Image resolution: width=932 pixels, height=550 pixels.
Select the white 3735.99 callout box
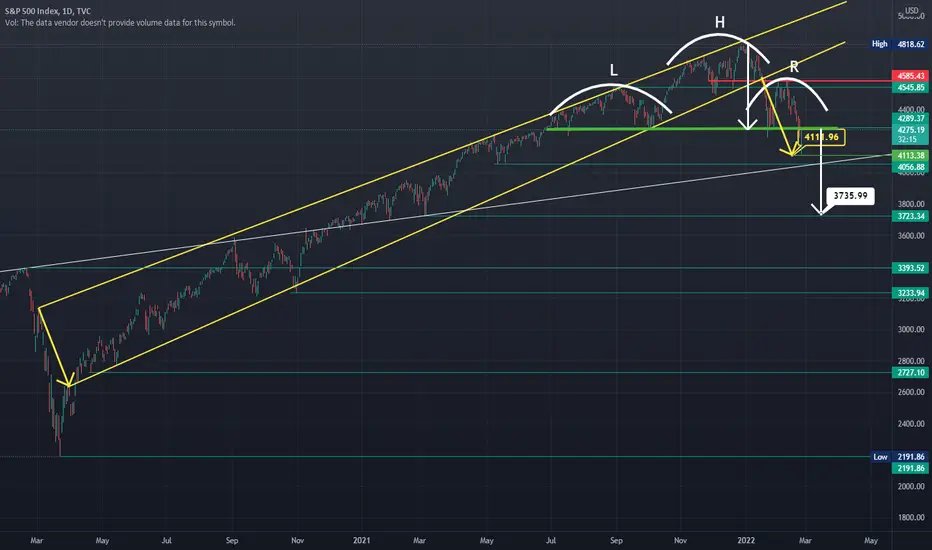coord(850,196)
